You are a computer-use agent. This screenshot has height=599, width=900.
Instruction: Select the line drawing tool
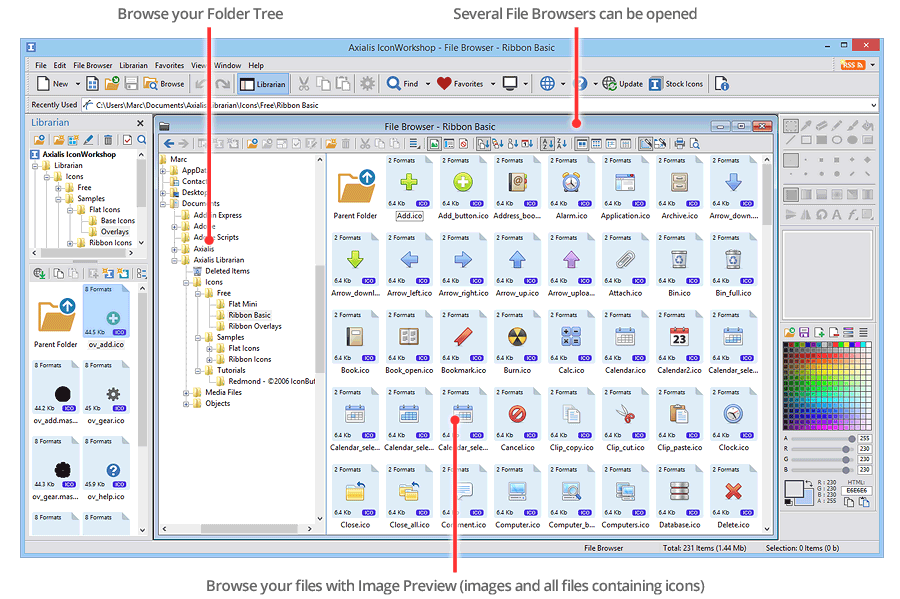791,139
